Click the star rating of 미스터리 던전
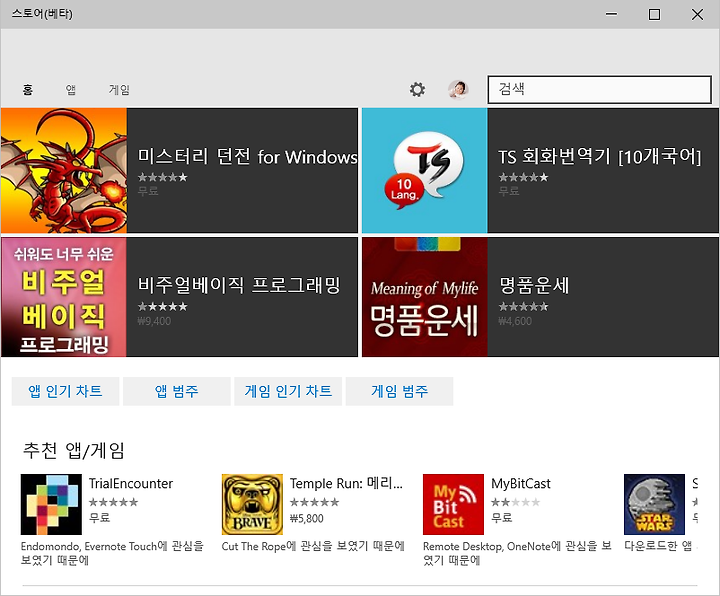 tap(163, 177)
